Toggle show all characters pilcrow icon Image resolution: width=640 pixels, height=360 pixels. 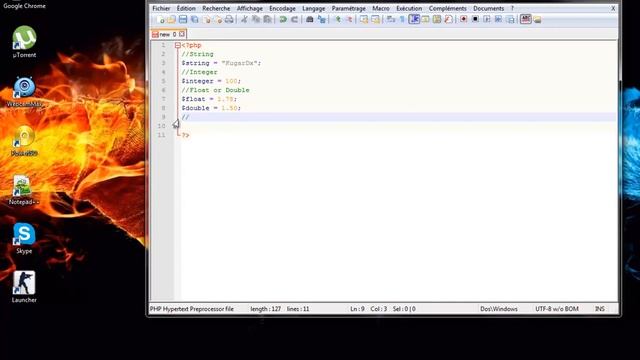(402, 19)
